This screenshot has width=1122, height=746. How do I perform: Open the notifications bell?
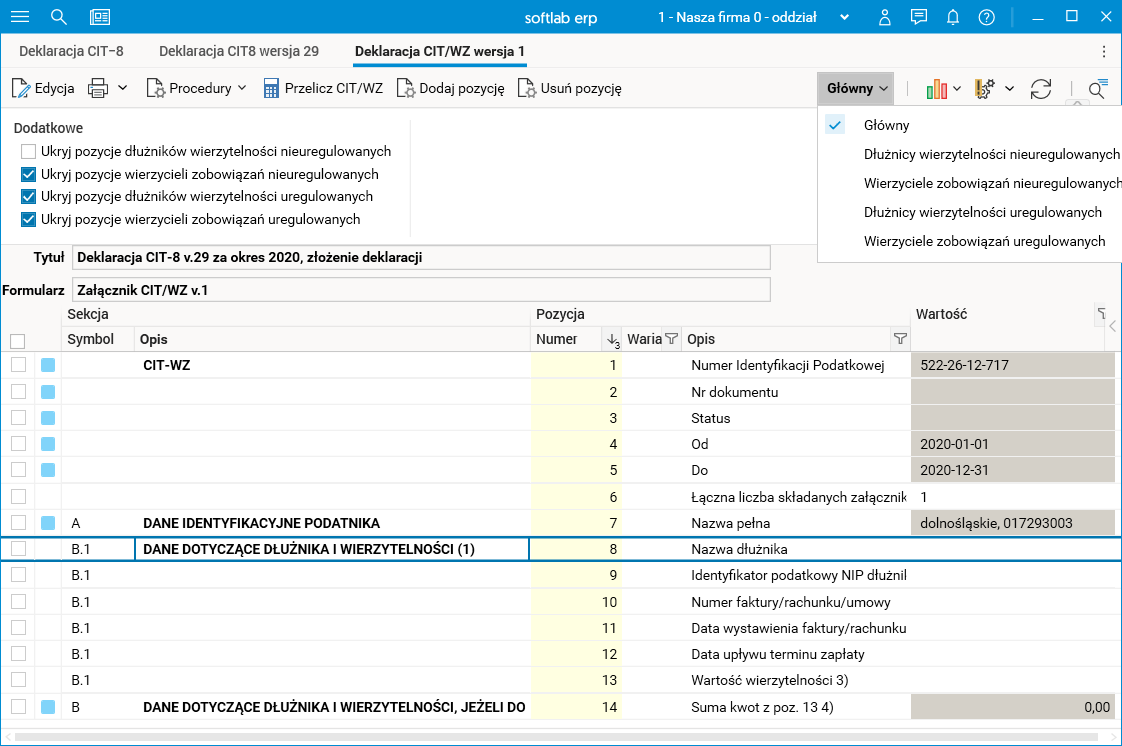coord(953,17)
